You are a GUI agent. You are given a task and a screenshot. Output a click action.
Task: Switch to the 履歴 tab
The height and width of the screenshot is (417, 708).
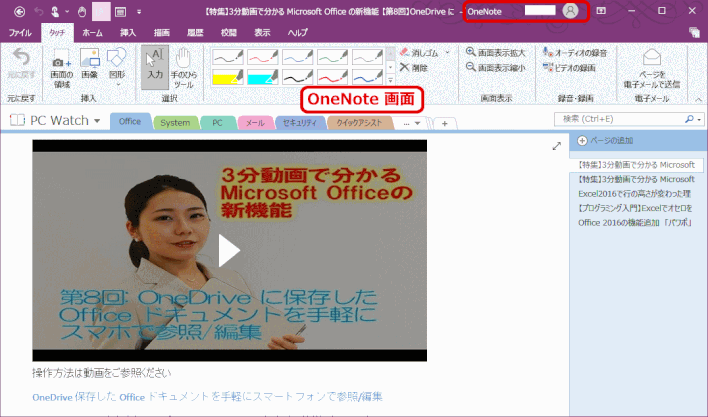pyautogui.click(x=195, y=32)
